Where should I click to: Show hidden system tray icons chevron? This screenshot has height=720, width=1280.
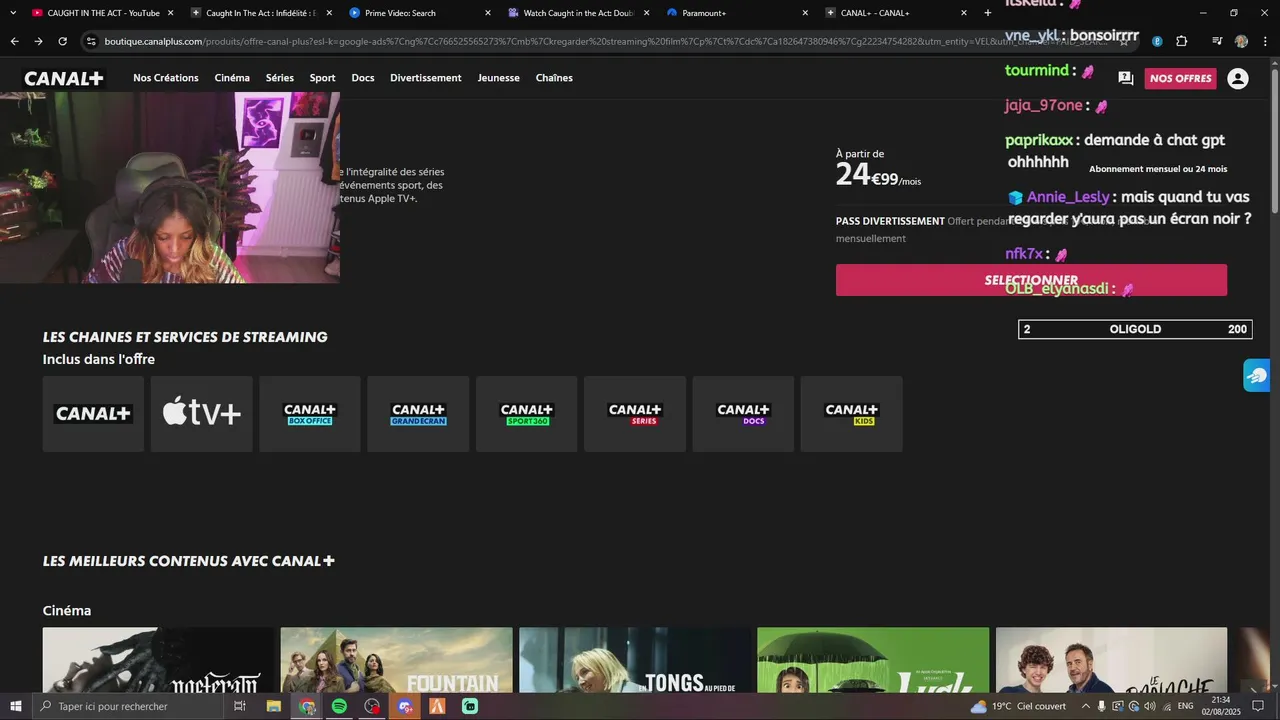click(1086, 706)
